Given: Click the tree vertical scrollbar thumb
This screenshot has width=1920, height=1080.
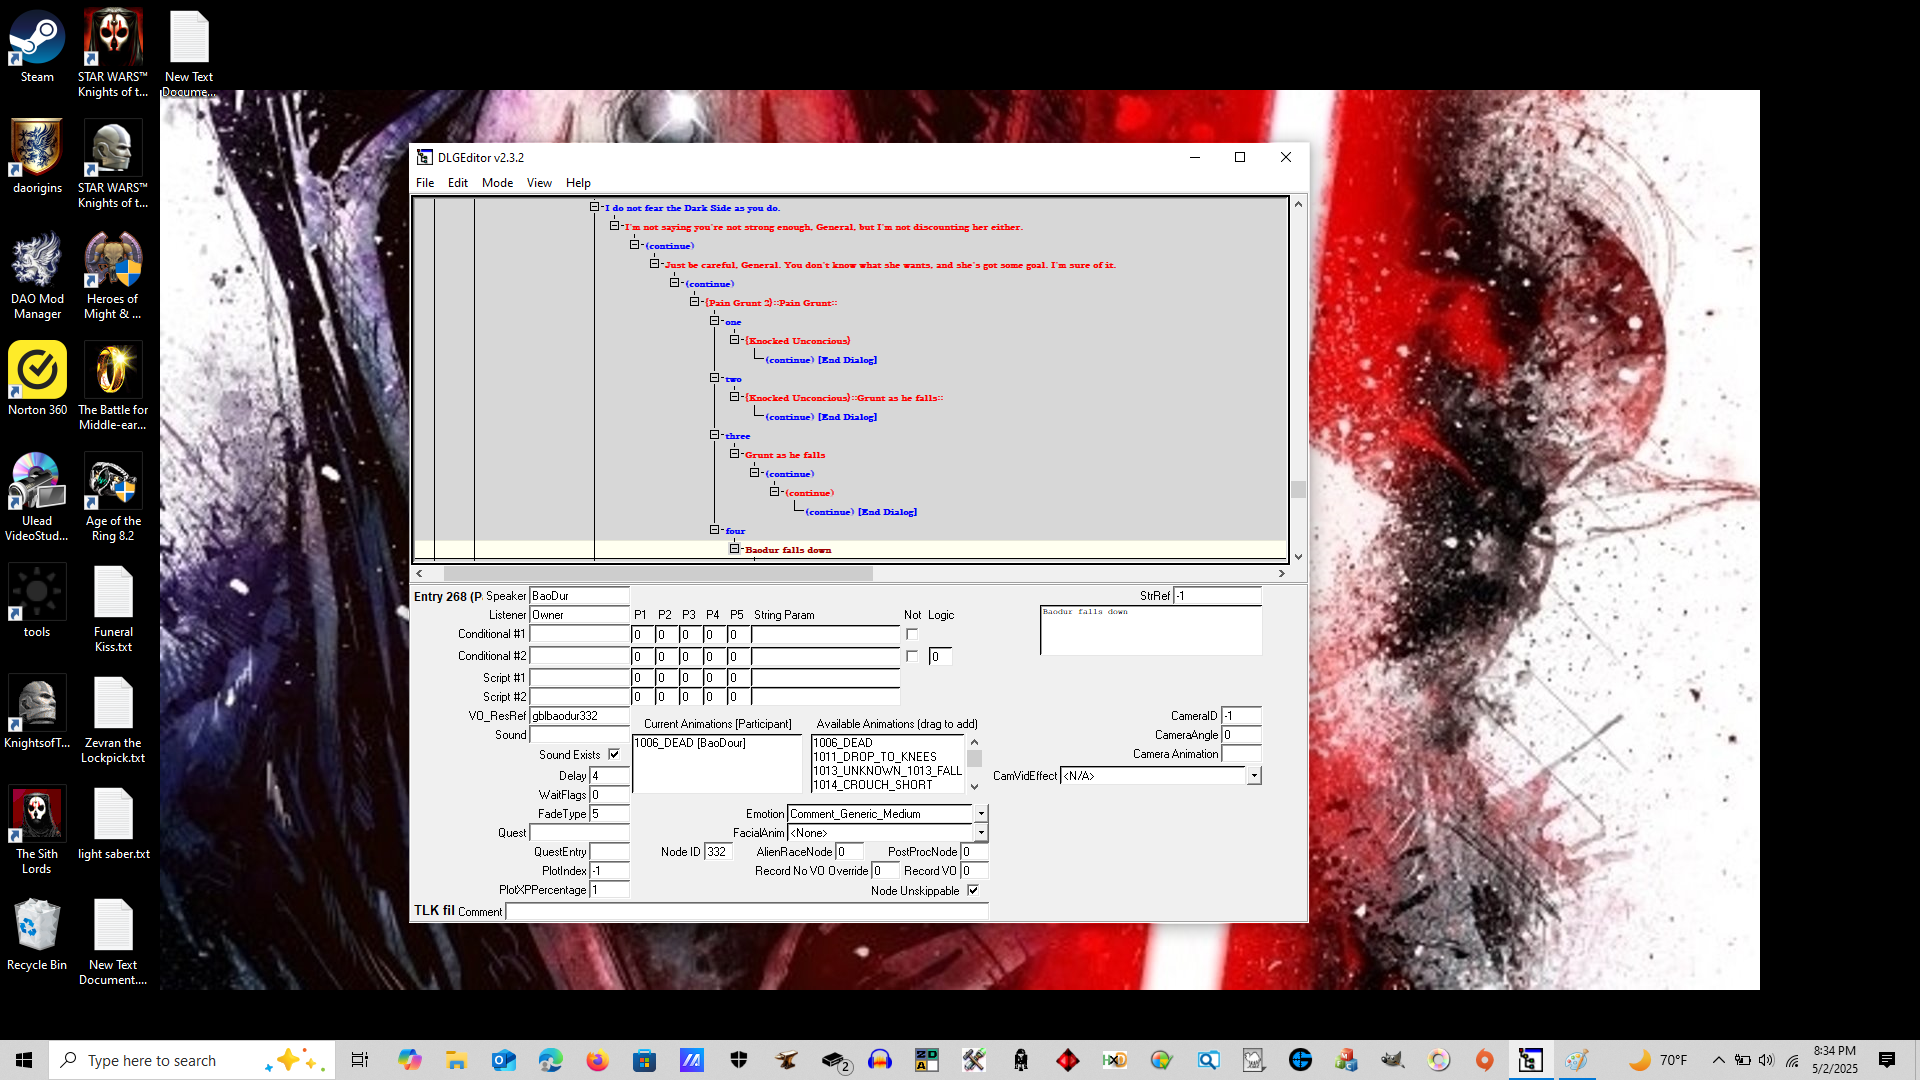Looking at the screenshot, I should pyautogui.click(x=1298, y=489).
